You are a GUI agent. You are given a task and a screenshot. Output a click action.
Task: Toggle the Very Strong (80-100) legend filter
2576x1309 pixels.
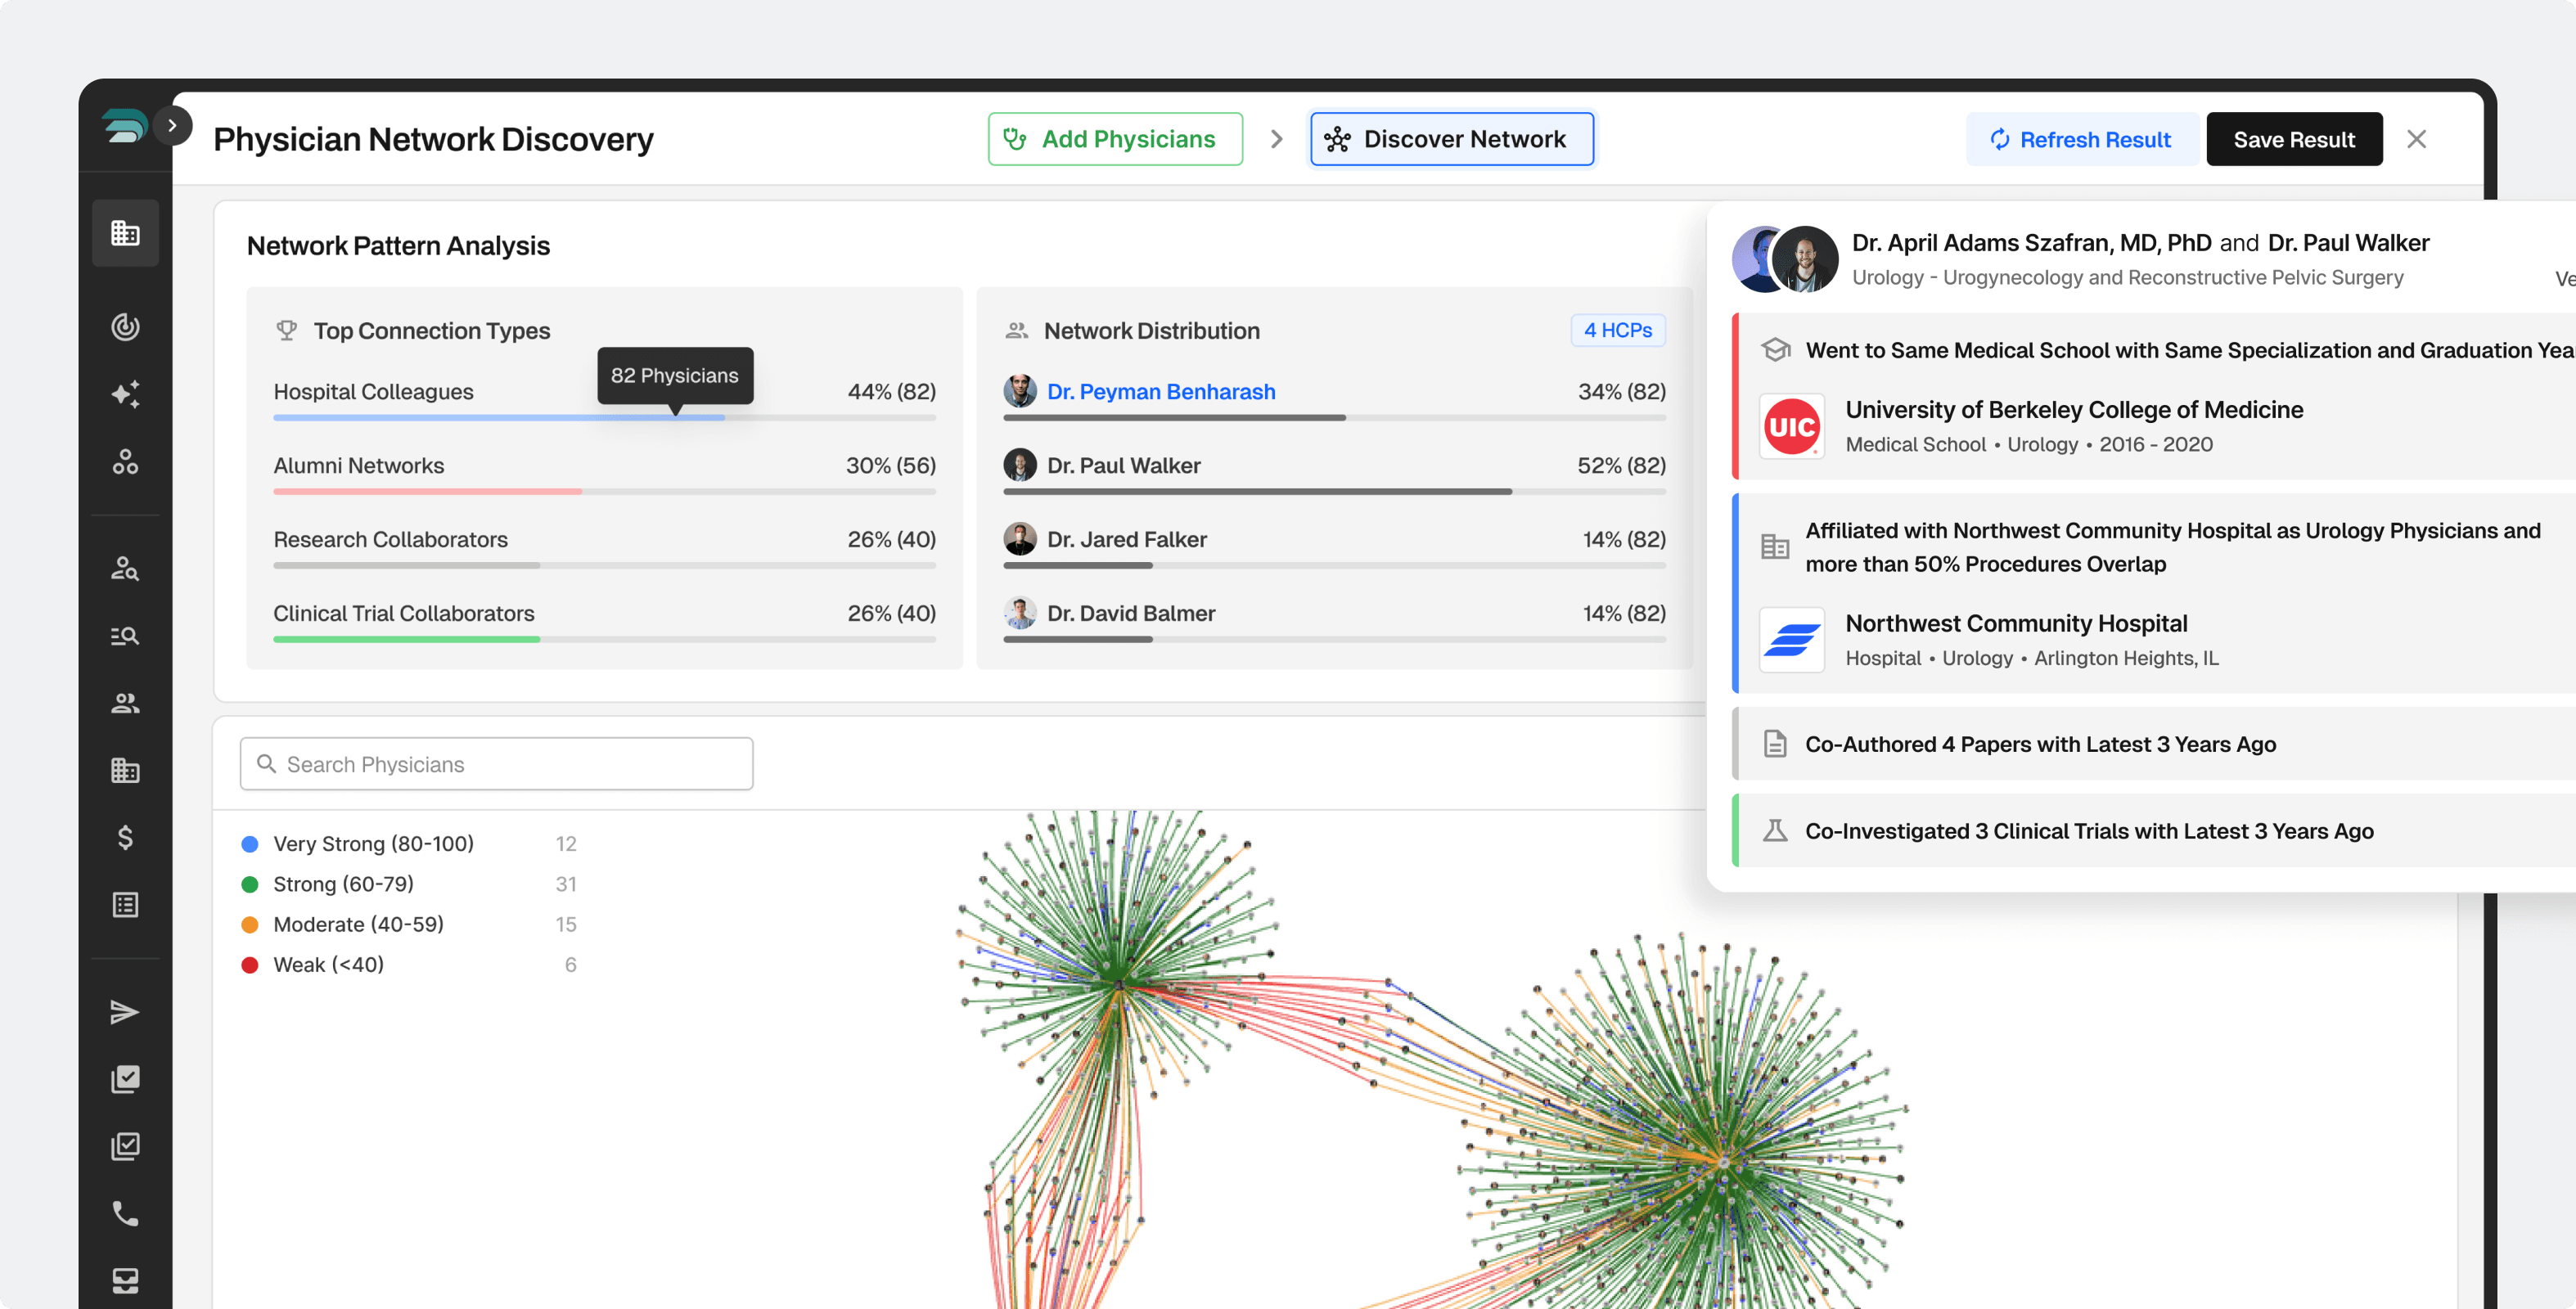(x=408, y=844)
